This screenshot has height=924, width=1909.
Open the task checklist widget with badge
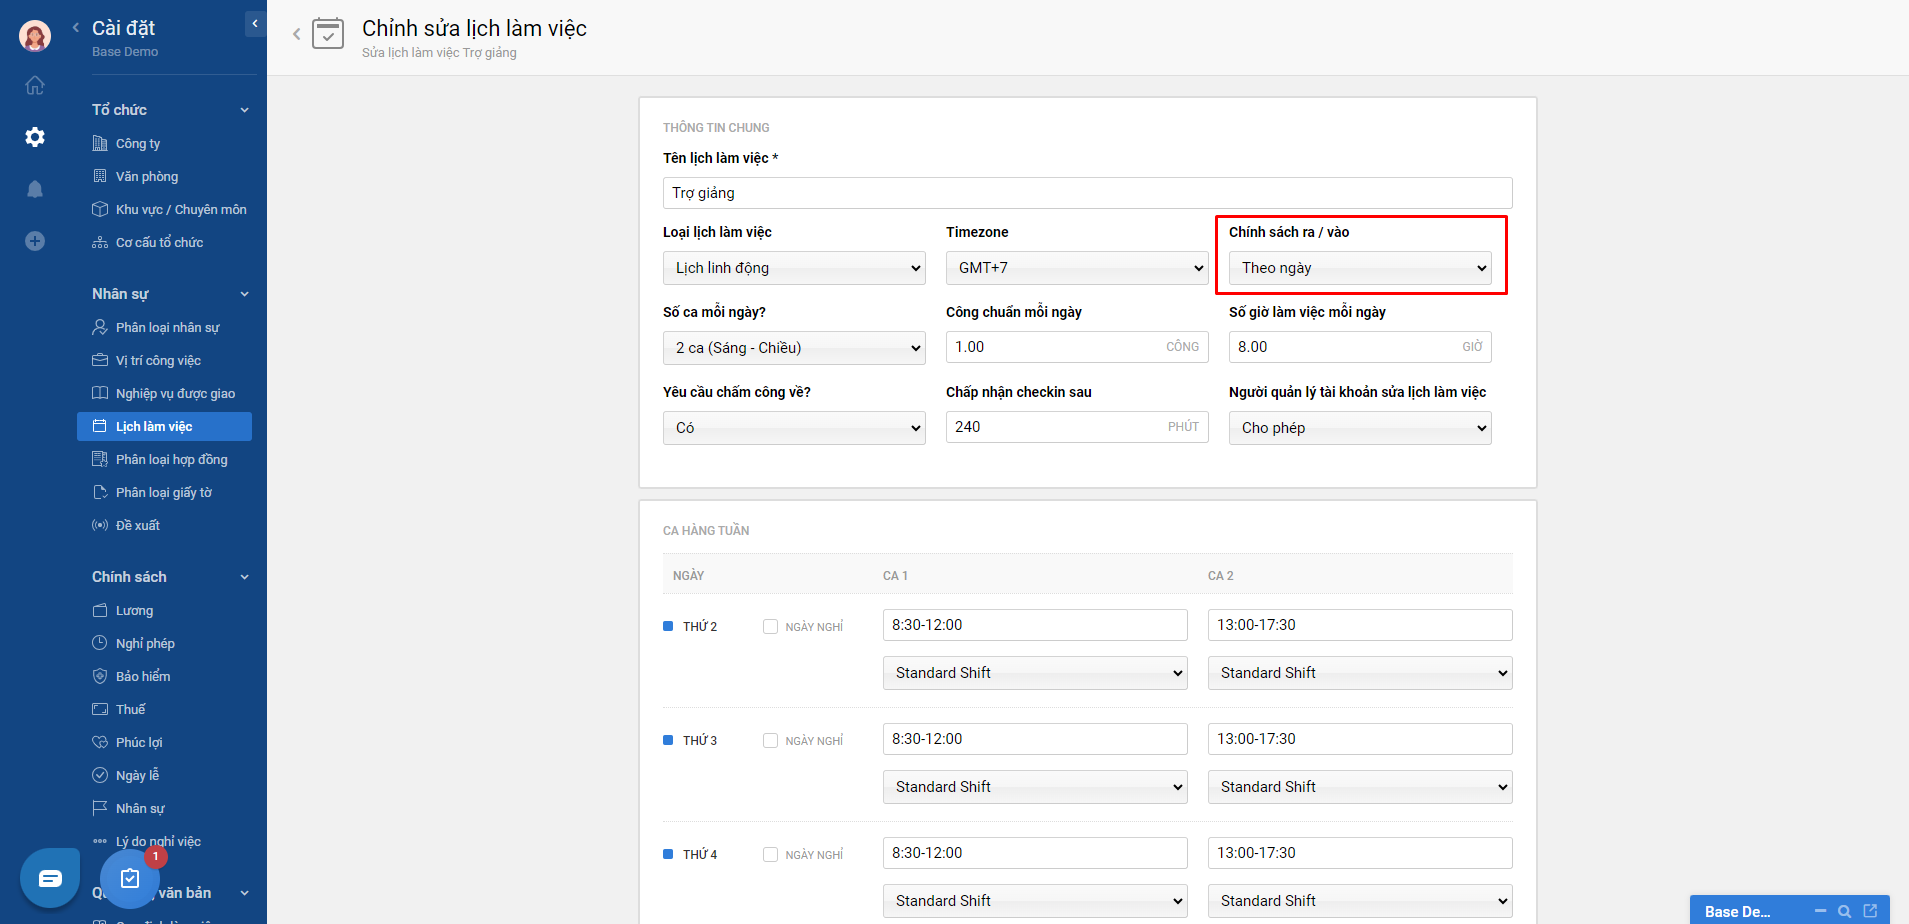130,878
